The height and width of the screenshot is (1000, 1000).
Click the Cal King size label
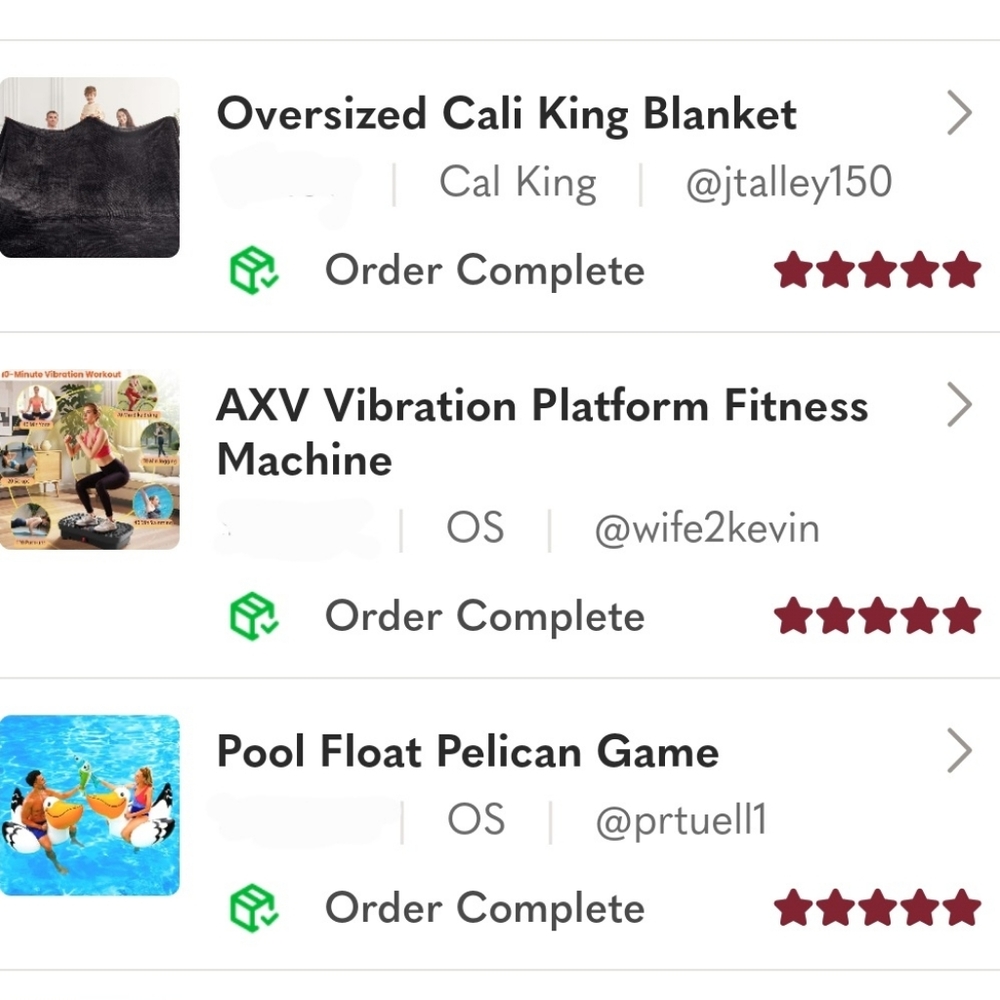click(x=517, y=183)
